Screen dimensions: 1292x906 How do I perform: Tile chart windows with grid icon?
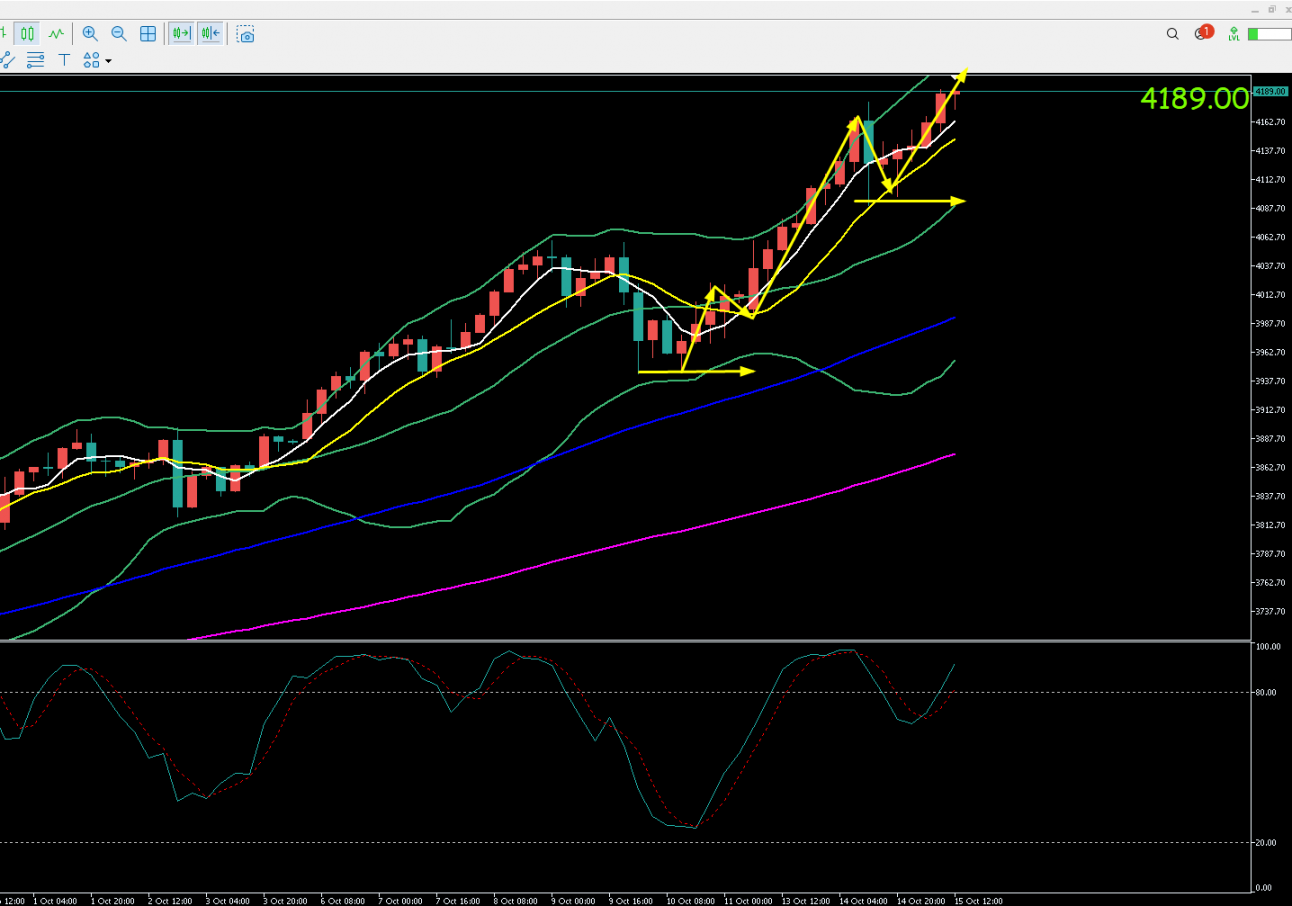pos(148,33)
